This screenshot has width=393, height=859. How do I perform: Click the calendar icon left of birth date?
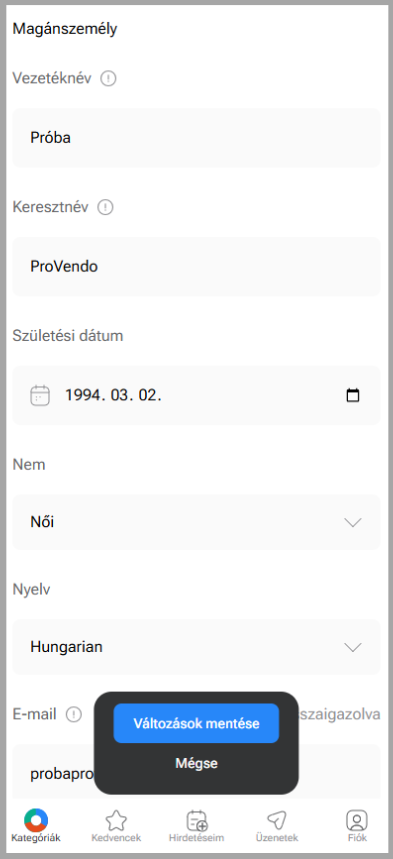[x=40, y=395]
